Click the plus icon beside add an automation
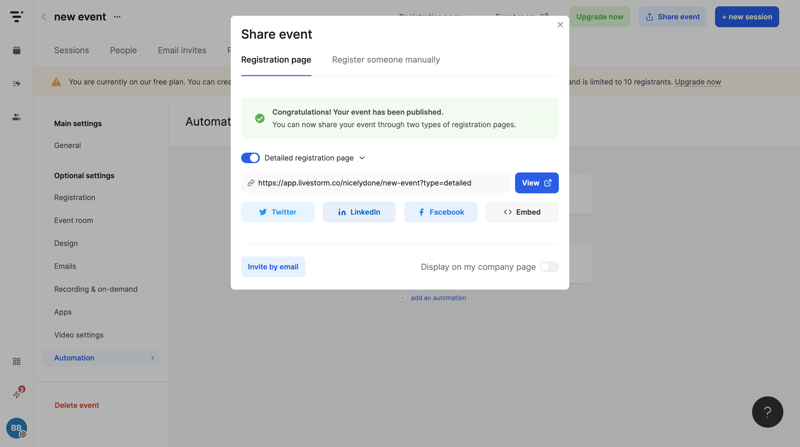This screenshot has height=447, width=800. pos(403,298)
